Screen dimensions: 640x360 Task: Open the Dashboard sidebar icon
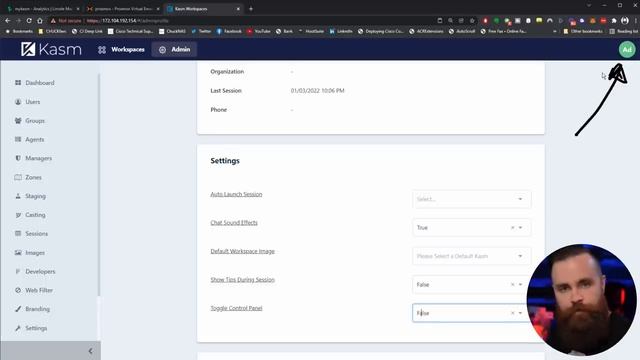tap(18, 82)
